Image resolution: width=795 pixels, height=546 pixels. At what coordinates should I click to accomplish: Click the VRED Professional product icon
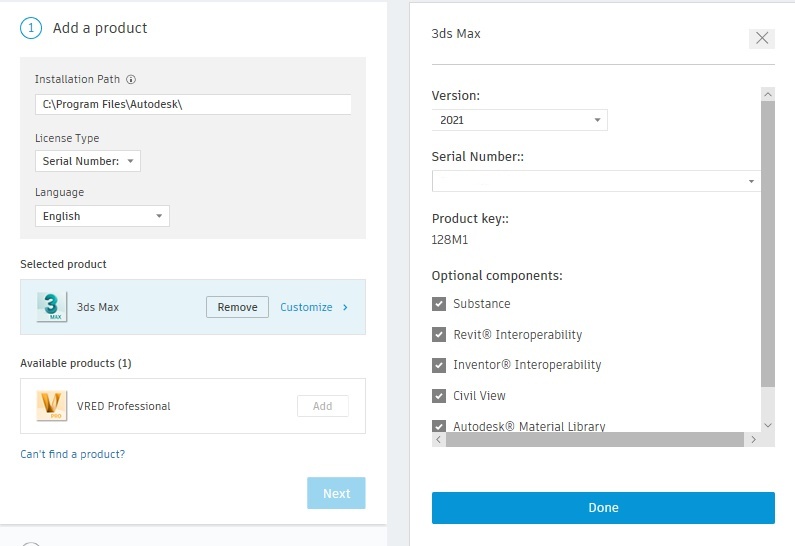coord(52,406)
